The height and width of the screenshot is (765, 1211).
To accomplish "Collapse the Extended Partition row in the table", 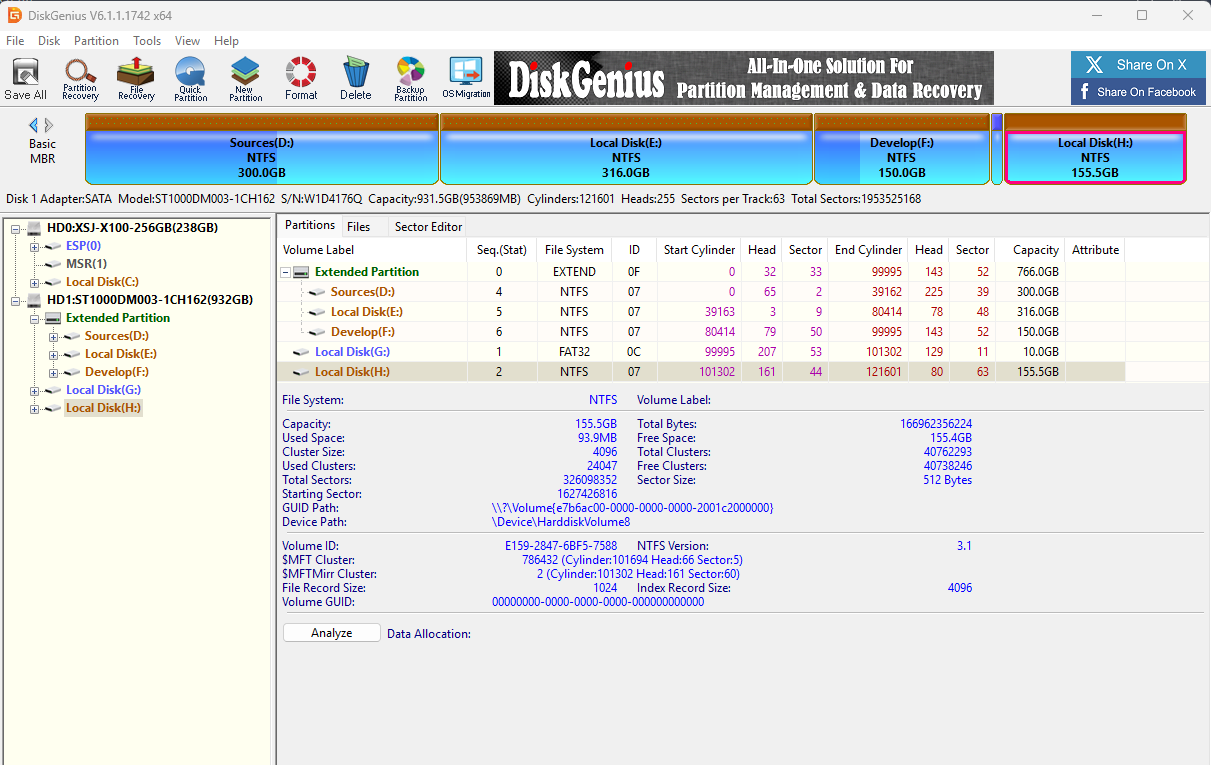I will click(285, 272).
